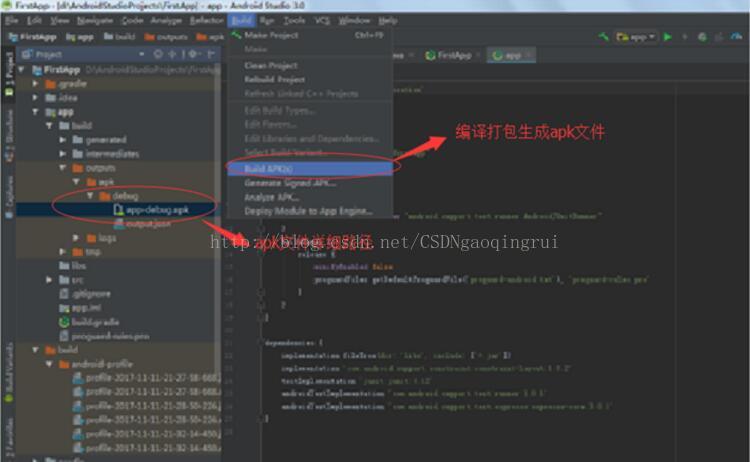This screenshot has height=462, width=750.
Task: Choose Deploy Module to App Engine entry
Action: pyautogui.click(x=310, y=211)
